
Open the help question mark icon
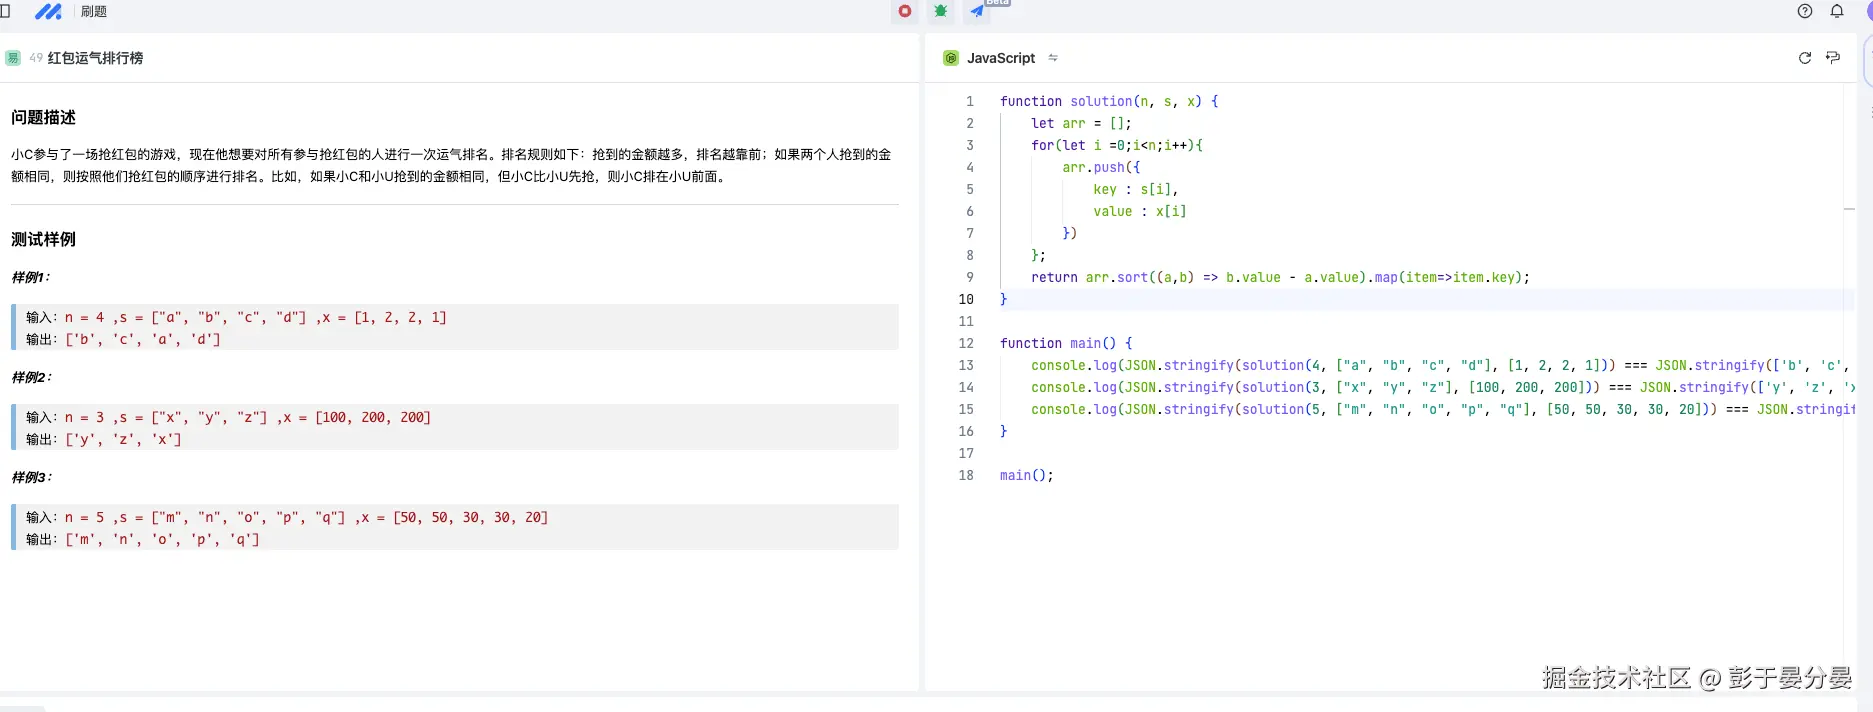[1805, 11]
